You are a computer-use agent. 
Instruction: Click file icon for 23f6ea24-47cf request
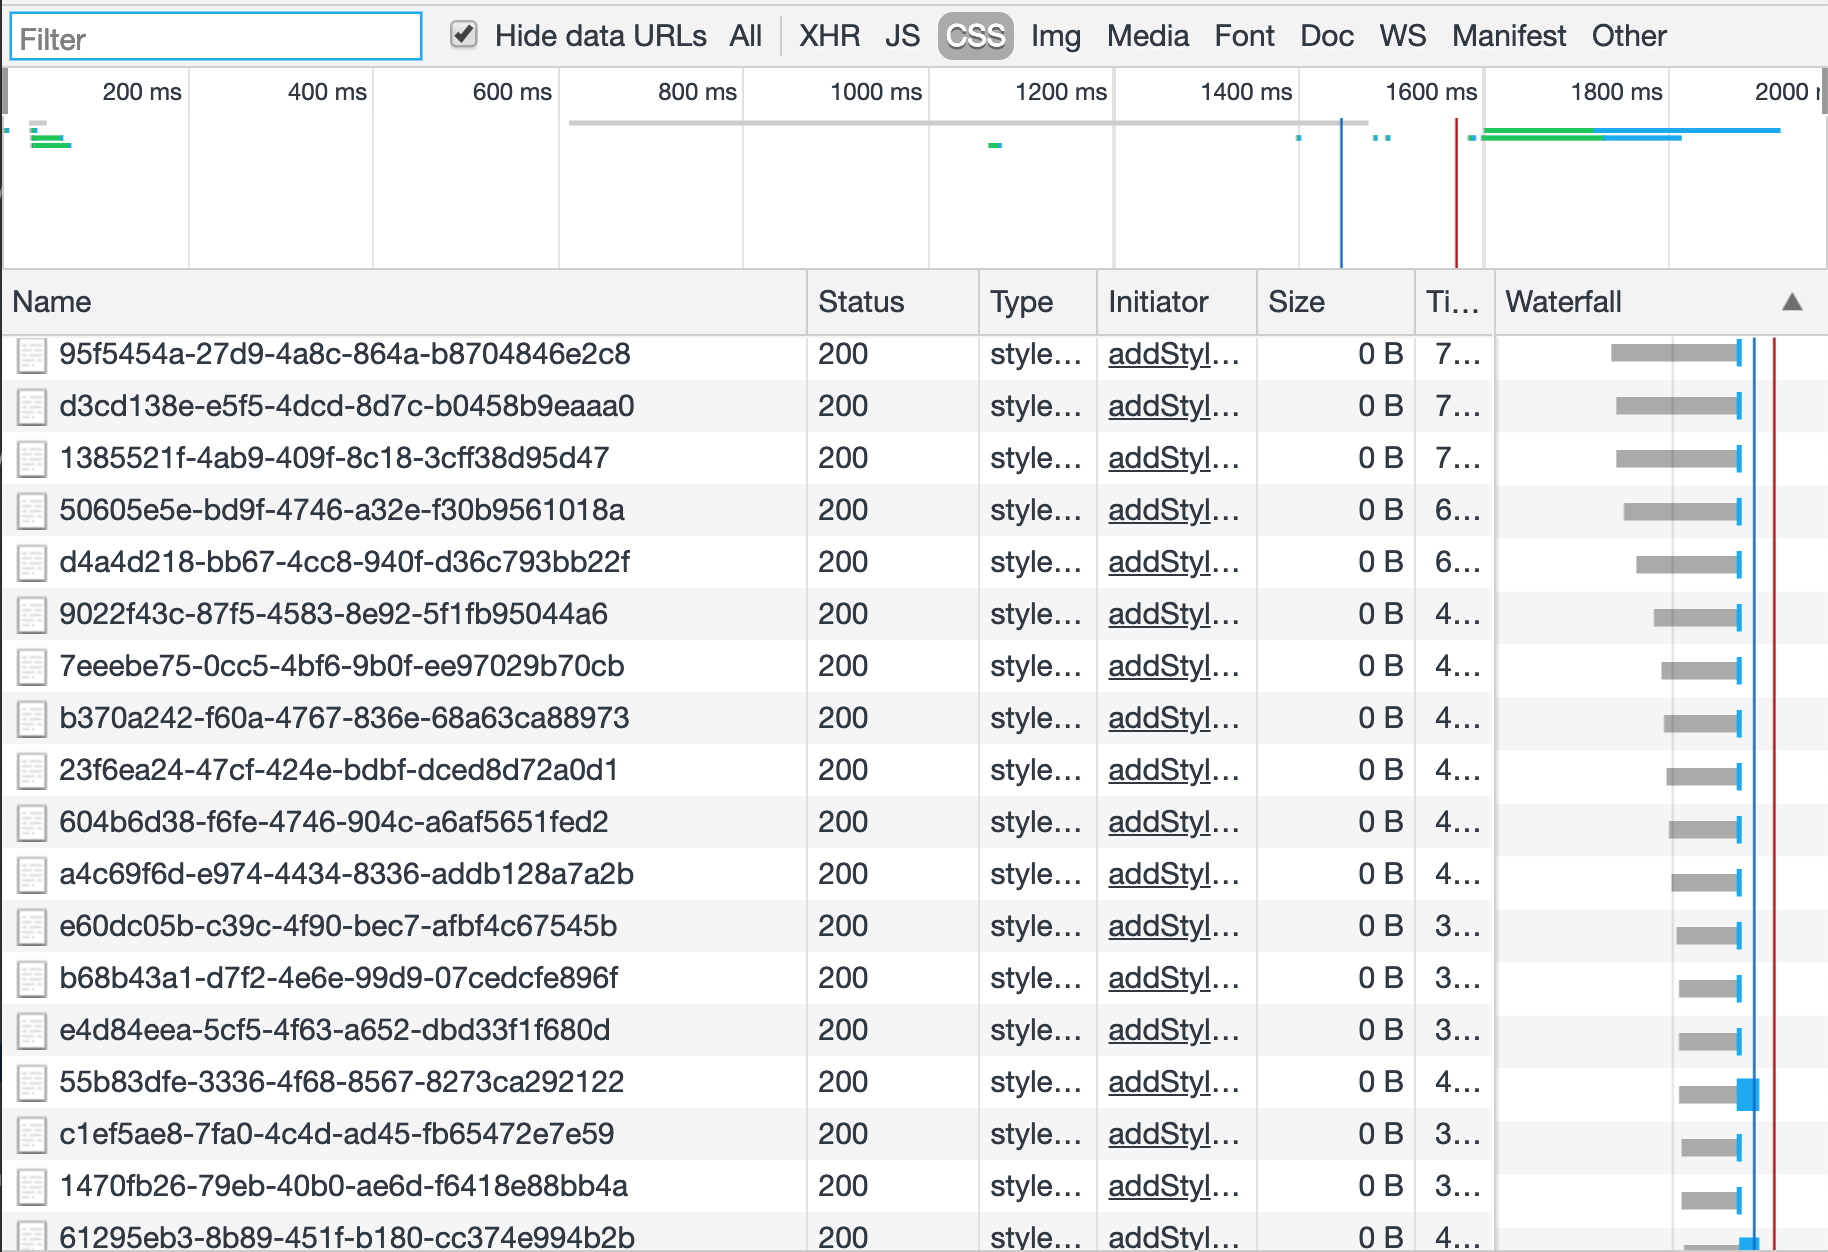pos(32,771)
